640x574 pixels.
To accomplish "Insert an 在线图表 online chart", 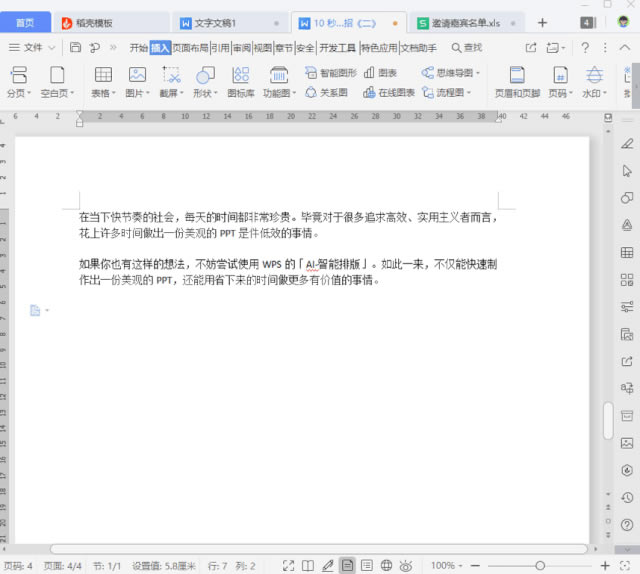I will [389, 93].
